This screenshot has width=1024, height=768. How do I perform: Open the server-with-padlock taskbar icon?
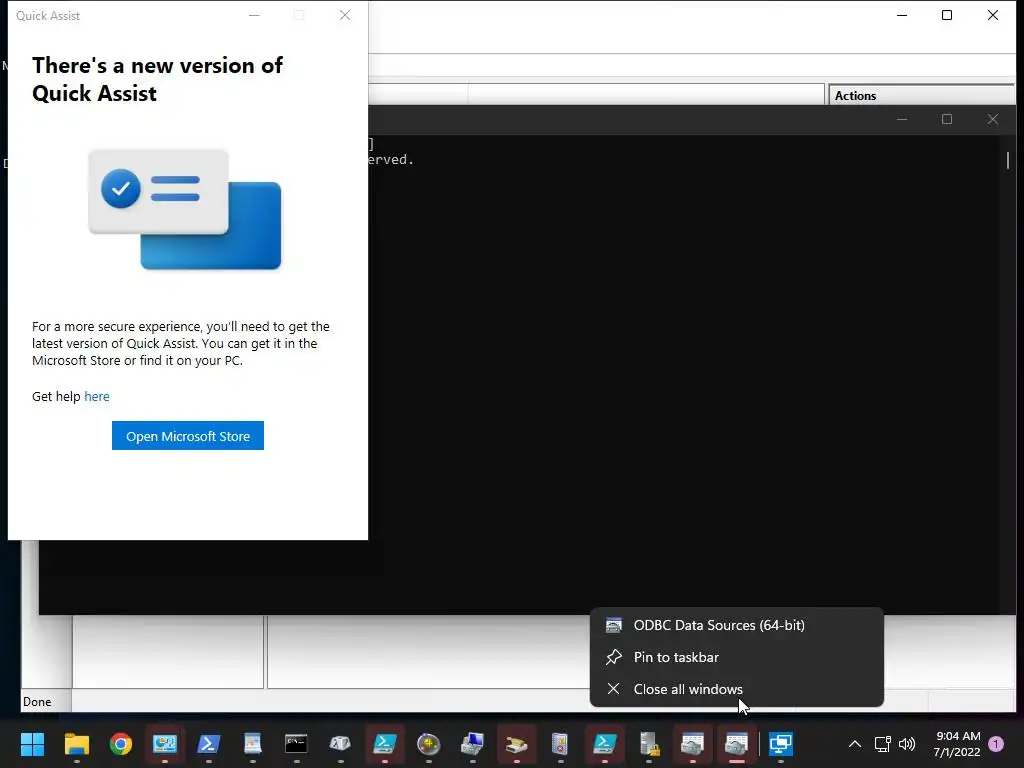(x=649, y=744)
